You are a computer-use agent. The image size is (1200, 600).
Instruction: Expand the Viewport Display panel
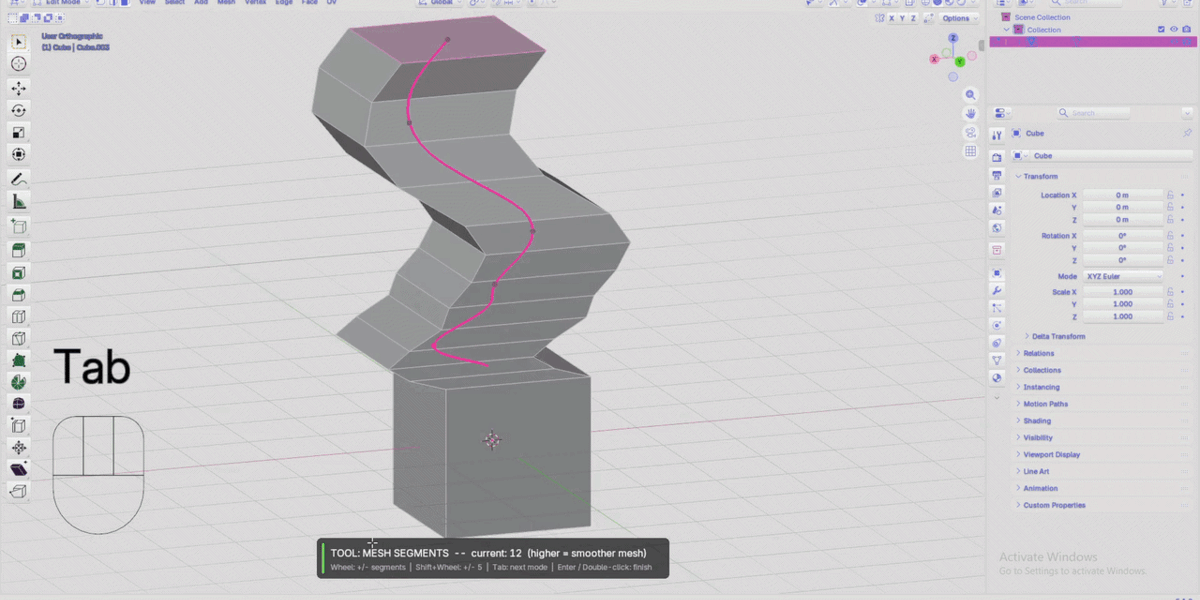click(1051, 454)
